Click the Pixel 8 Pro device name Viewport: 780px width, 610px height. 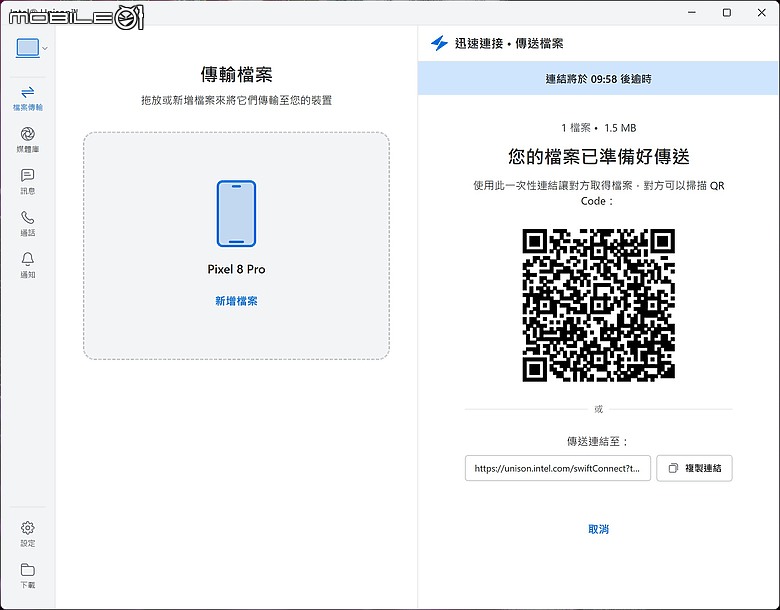(x=236, y=269)
